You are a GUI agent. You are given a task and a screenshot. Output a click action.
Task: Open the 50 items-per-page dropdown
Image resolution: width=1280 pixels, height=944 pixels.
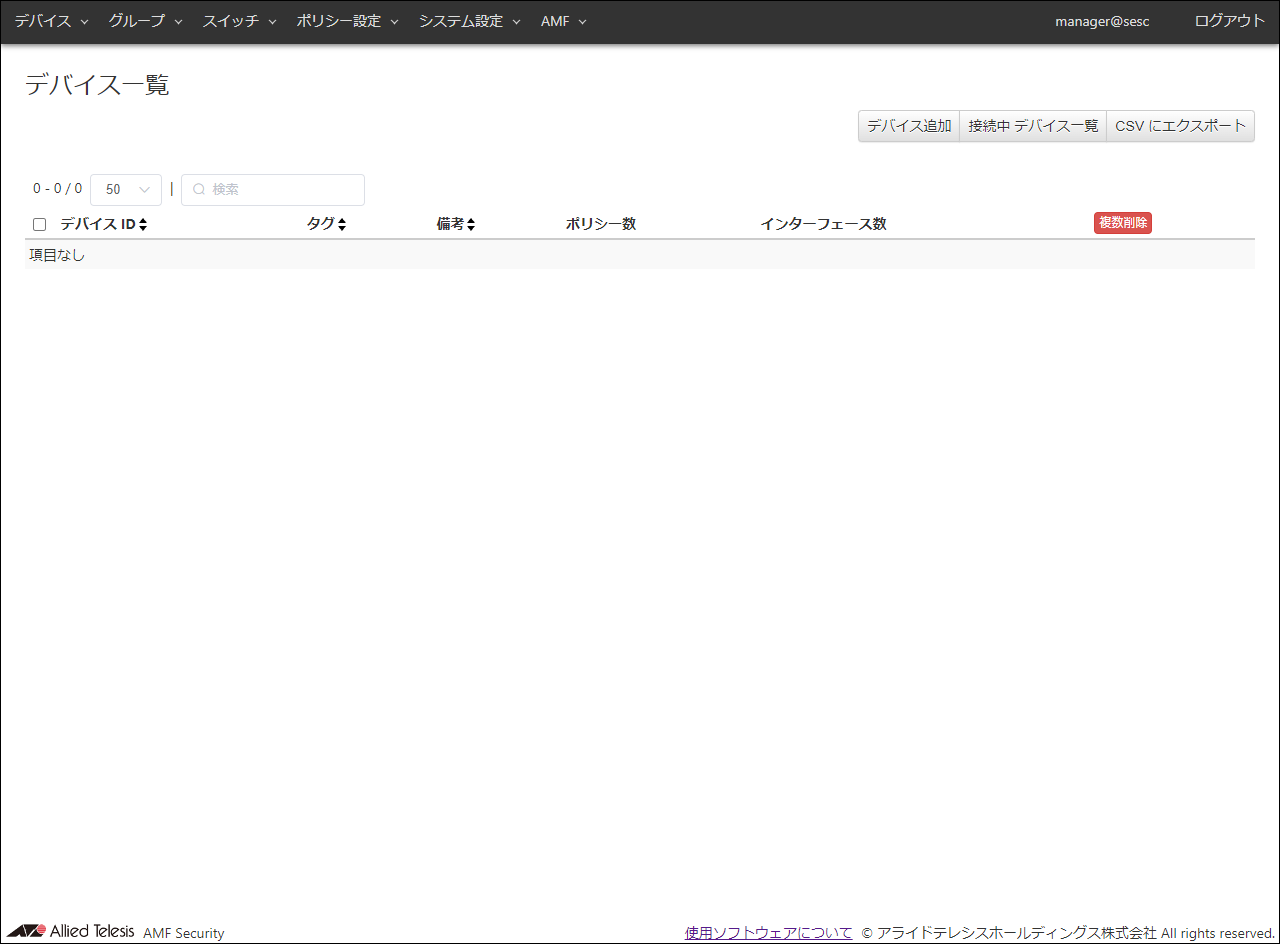(126, 190)
